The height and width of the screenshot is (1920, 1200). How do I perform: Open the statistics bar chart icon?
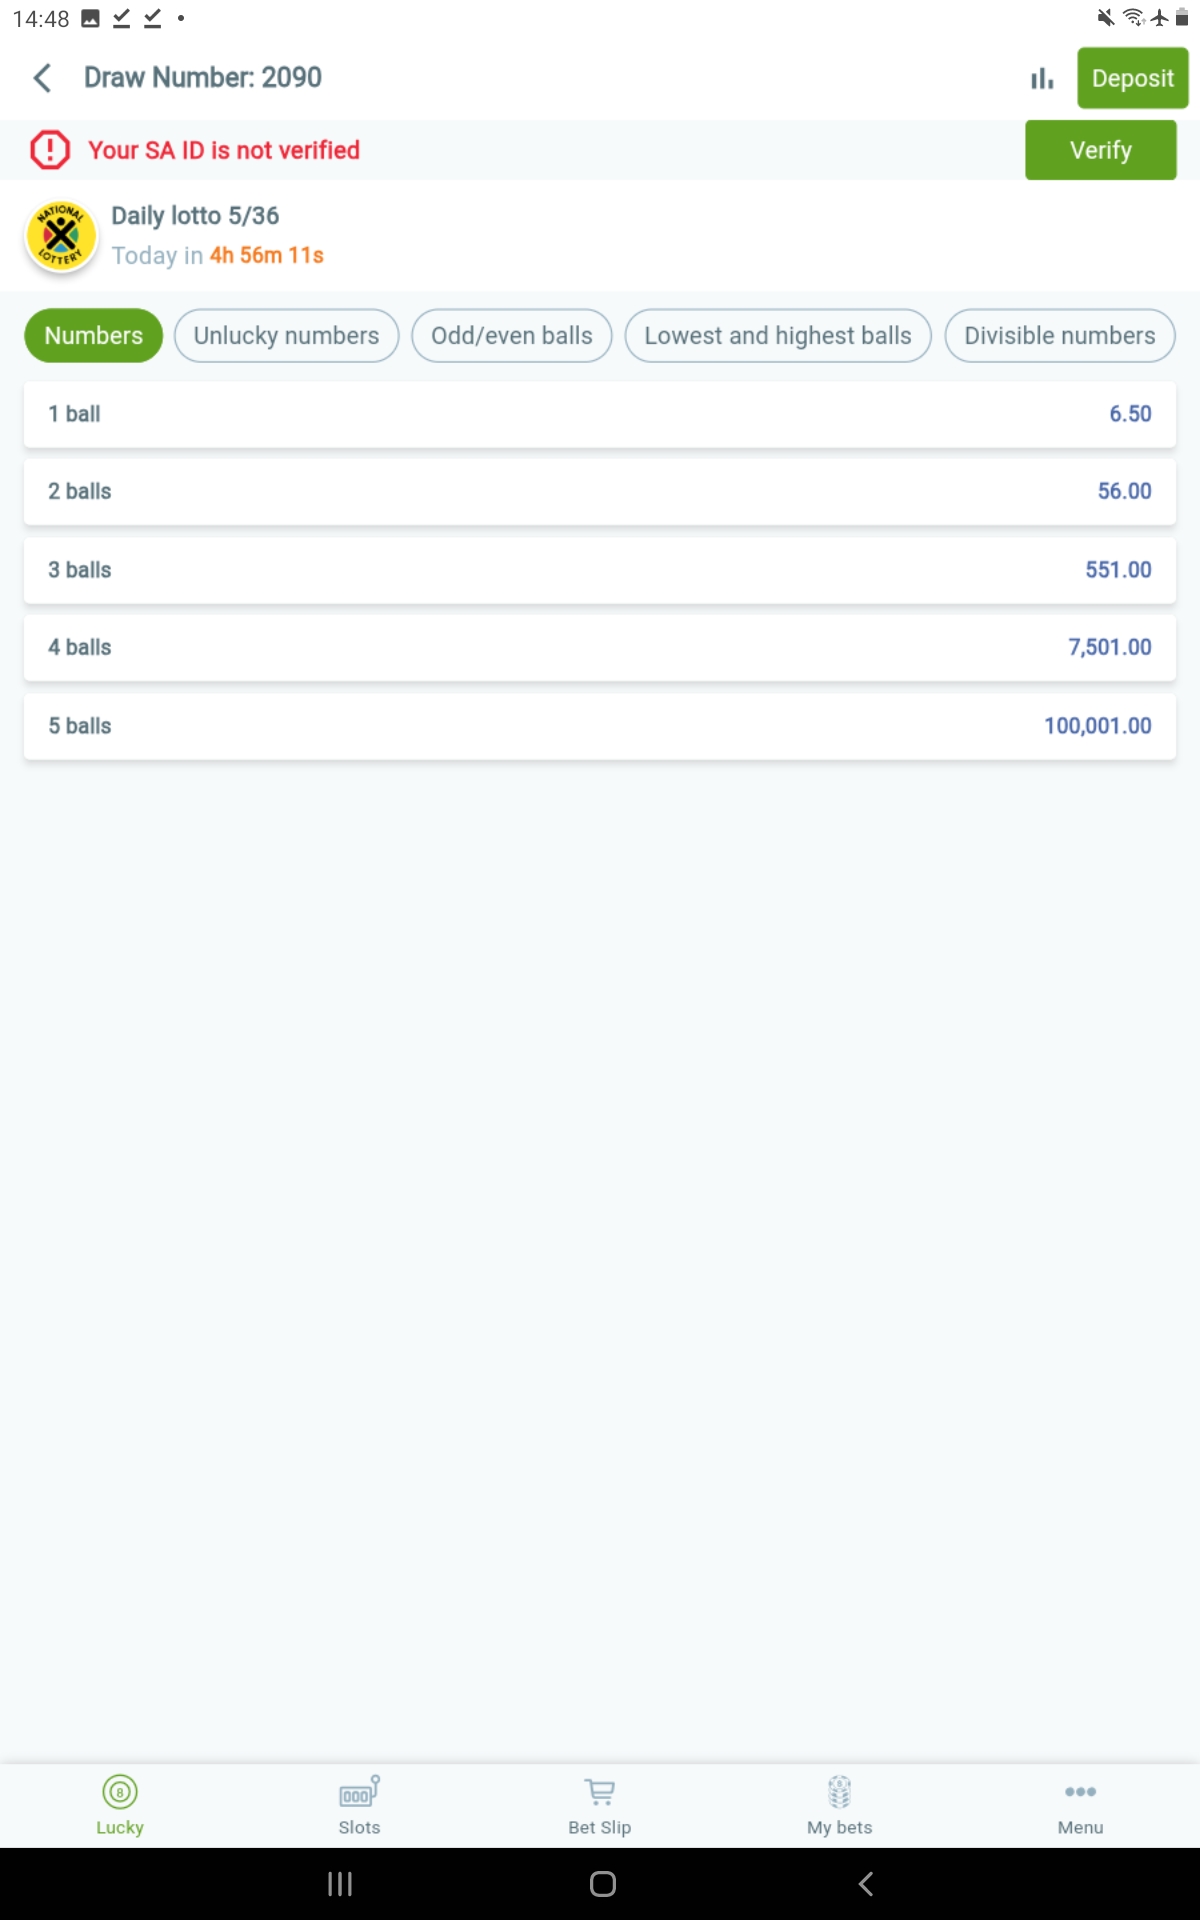click(x=1041, y=77)
